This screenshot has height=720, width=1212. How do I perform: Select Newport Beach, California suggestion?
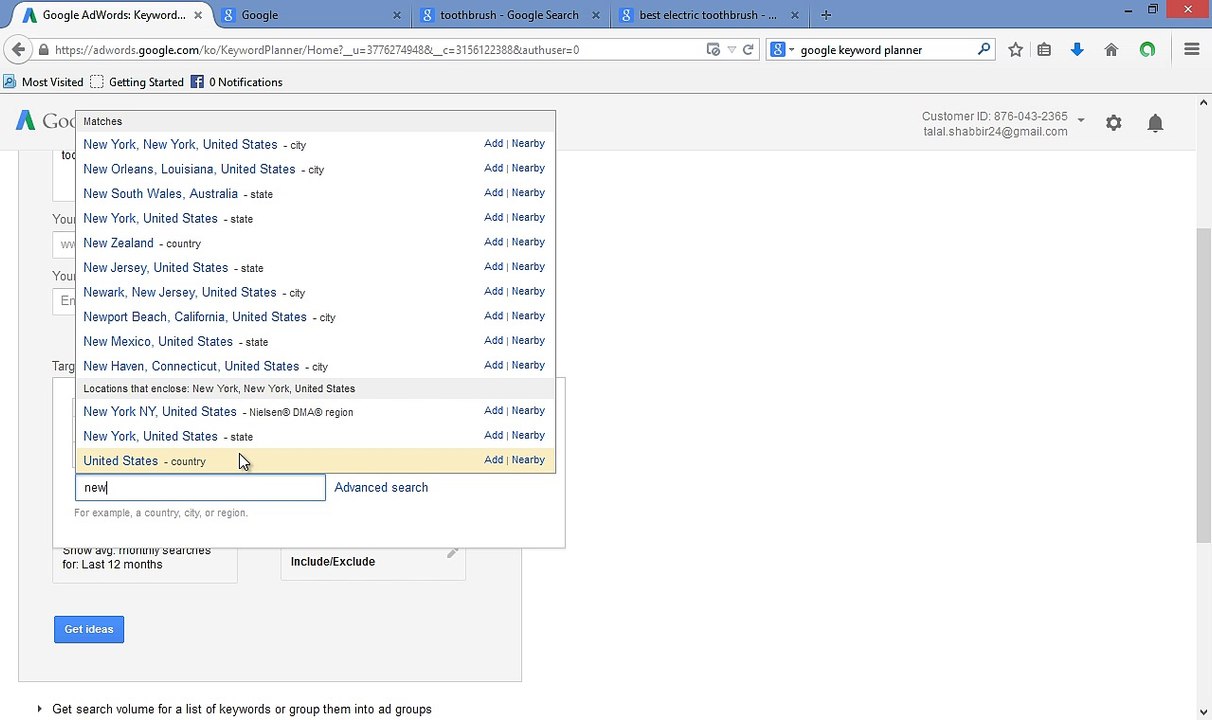195,317
